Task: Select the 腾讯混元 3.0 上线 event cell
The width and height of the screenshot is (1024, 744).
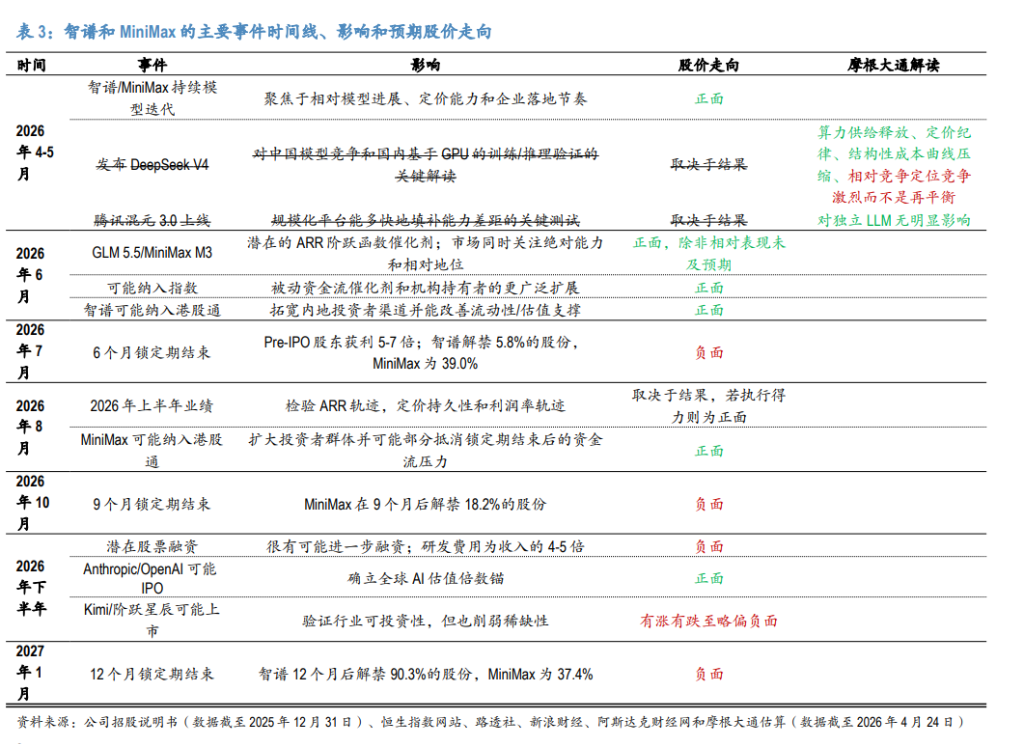Action: coord(152,220)
